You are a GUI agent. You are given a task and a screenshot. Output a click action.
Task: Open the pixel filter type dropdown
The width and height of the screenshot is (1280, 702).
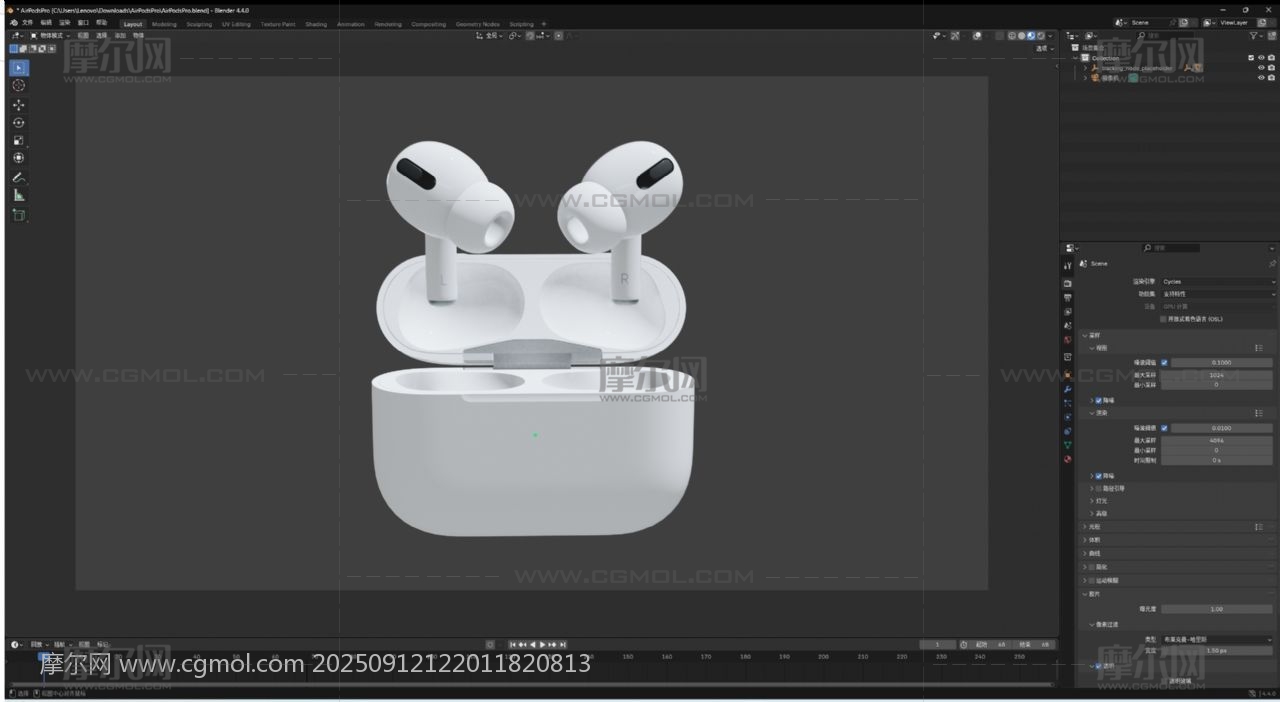[x=1218, y=639]
